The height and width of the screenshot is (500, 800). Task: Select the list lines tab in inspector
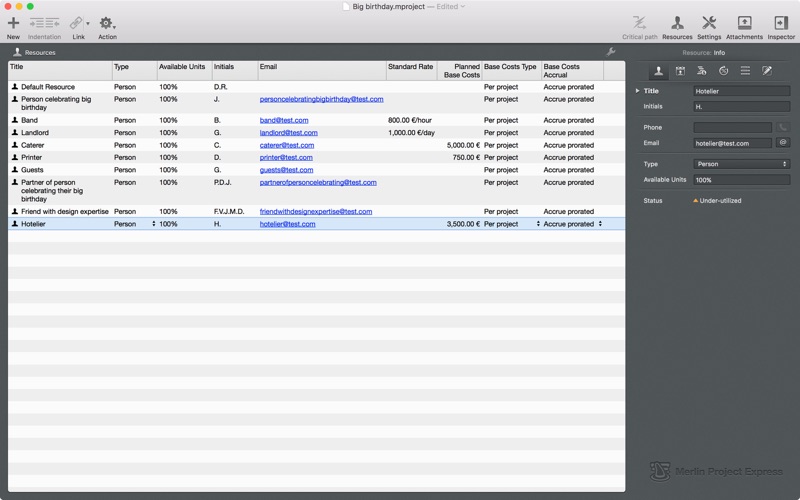(745, 71)
